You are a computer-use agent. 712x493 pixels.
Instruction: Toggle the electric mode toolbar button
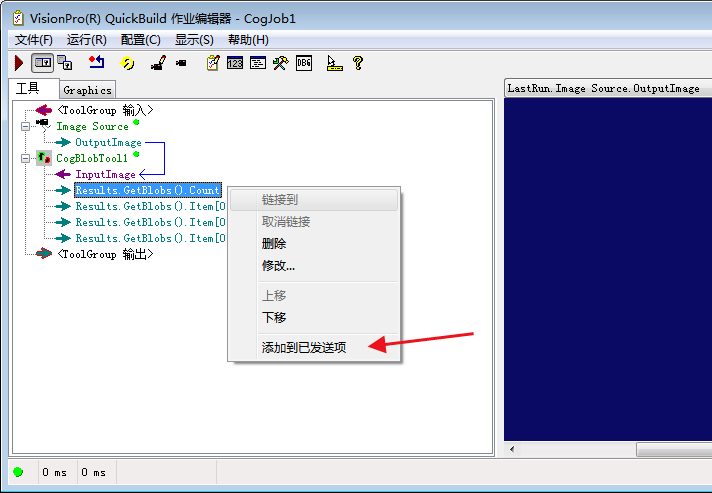[43, 63]
